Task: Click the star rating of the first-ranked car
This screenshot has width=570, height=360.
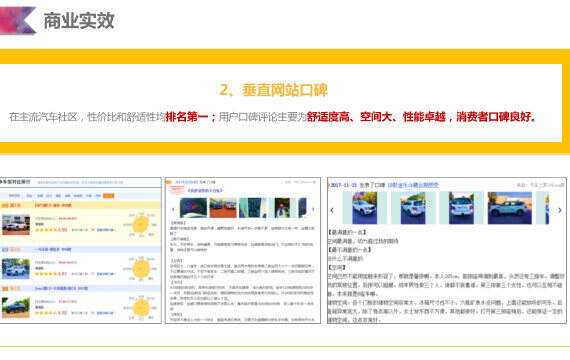Action: coord(51,230)
